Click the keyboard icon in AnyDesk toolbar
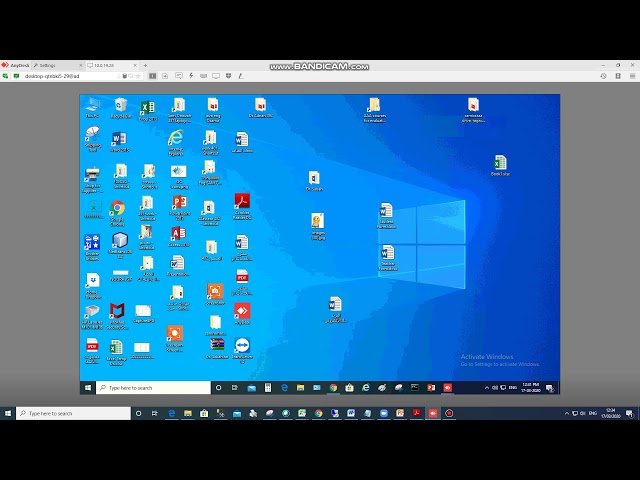The height and width of the screenshot is (480, 640). [x=203, y=76]
